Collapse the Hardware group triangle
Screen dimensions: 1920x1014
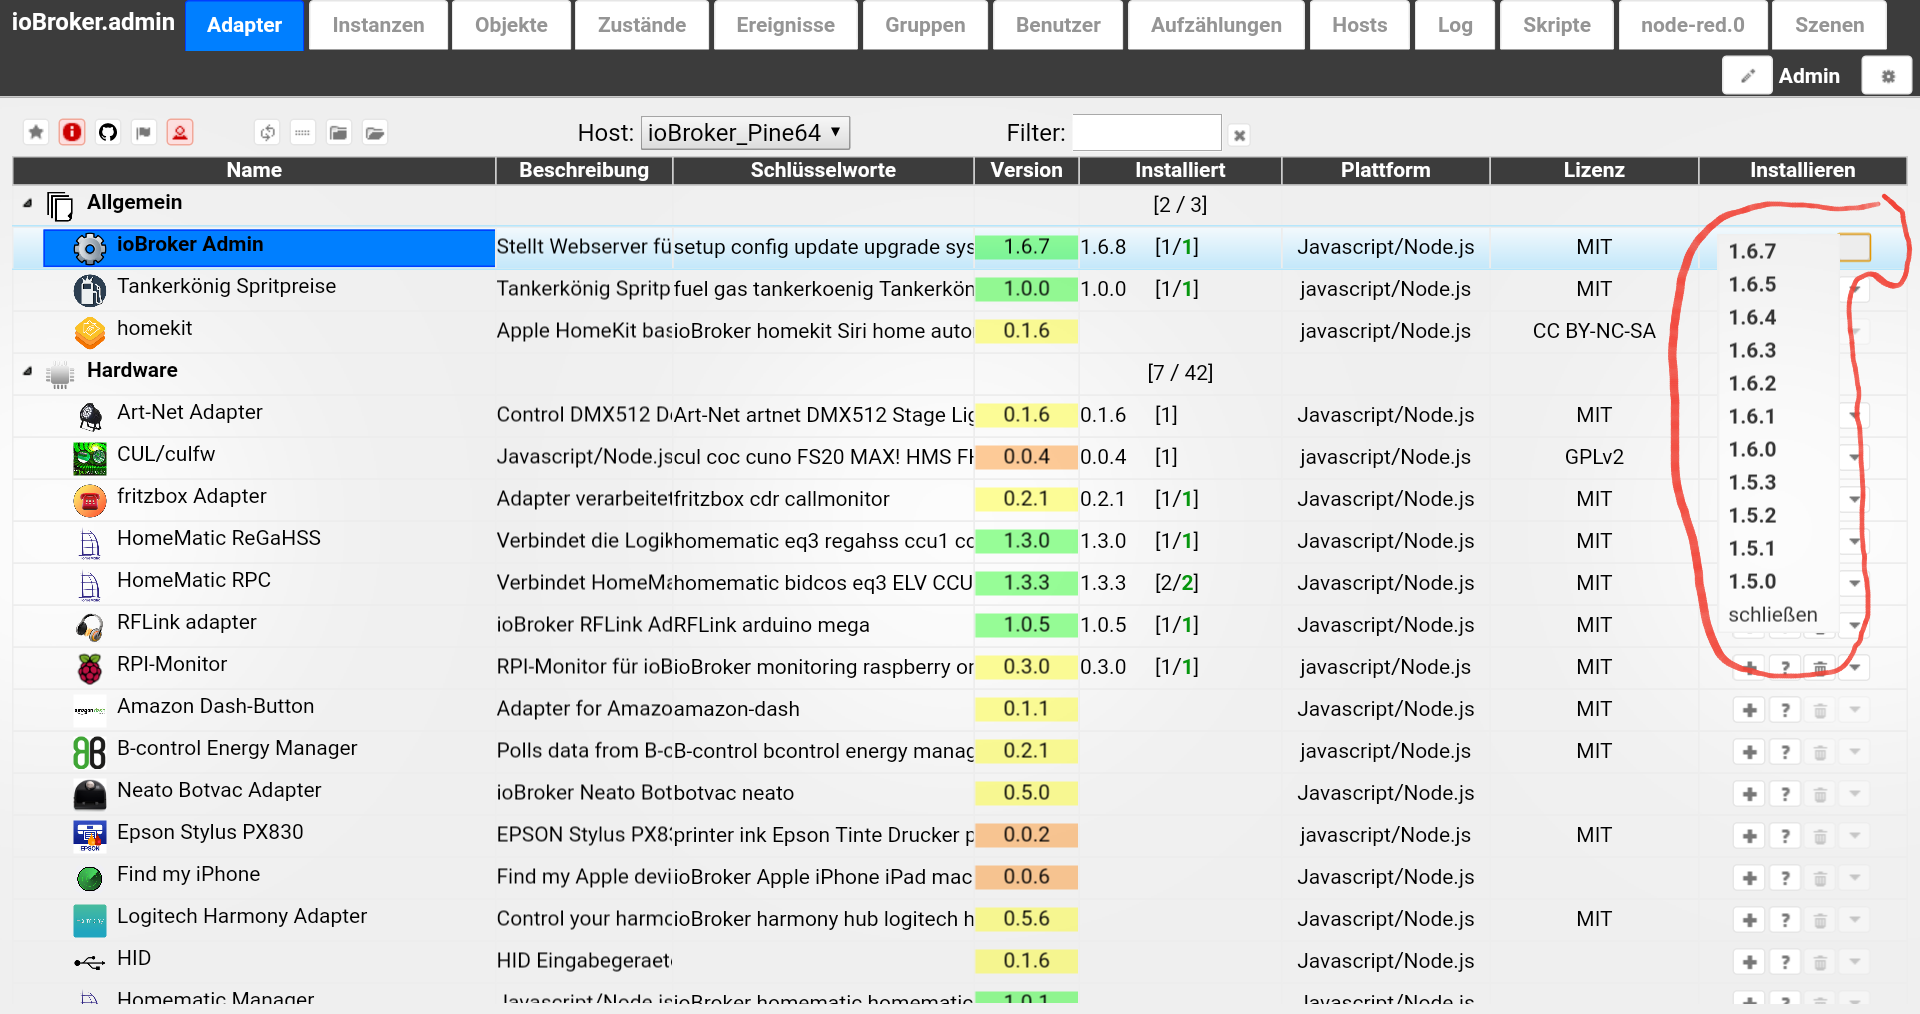pos(28,371)
